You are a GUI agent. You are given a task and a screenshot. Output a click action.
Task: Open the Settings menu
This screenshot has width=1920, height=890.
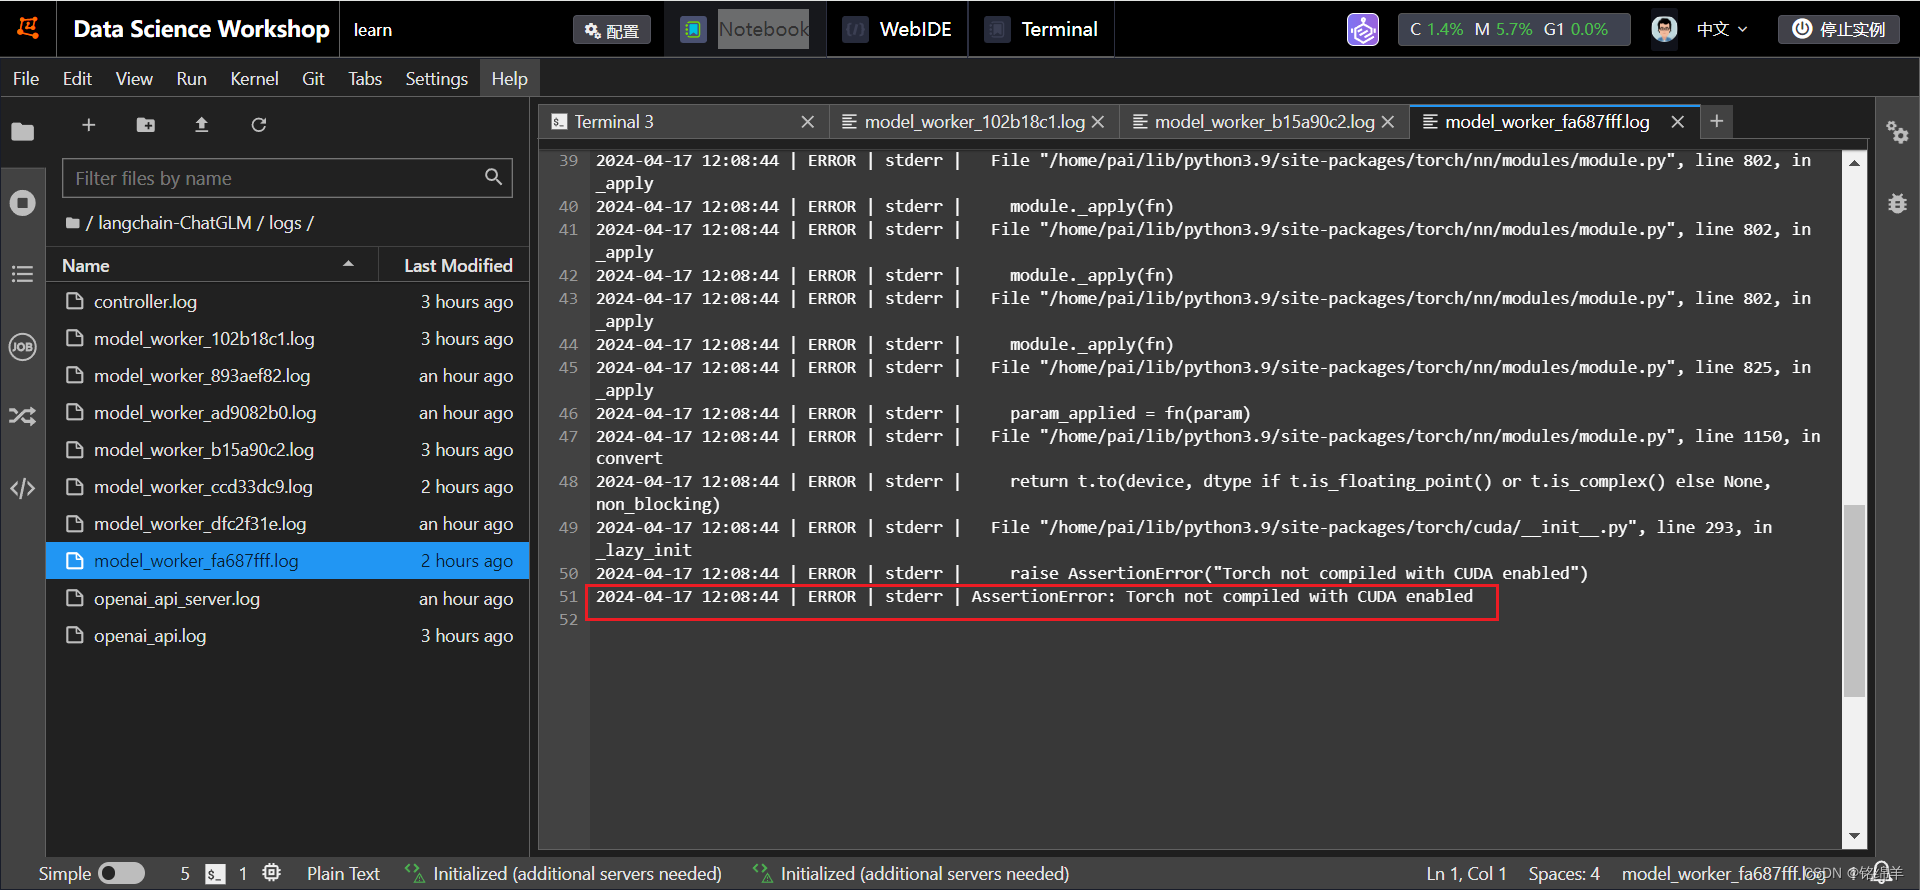click(x=436, y=78)
